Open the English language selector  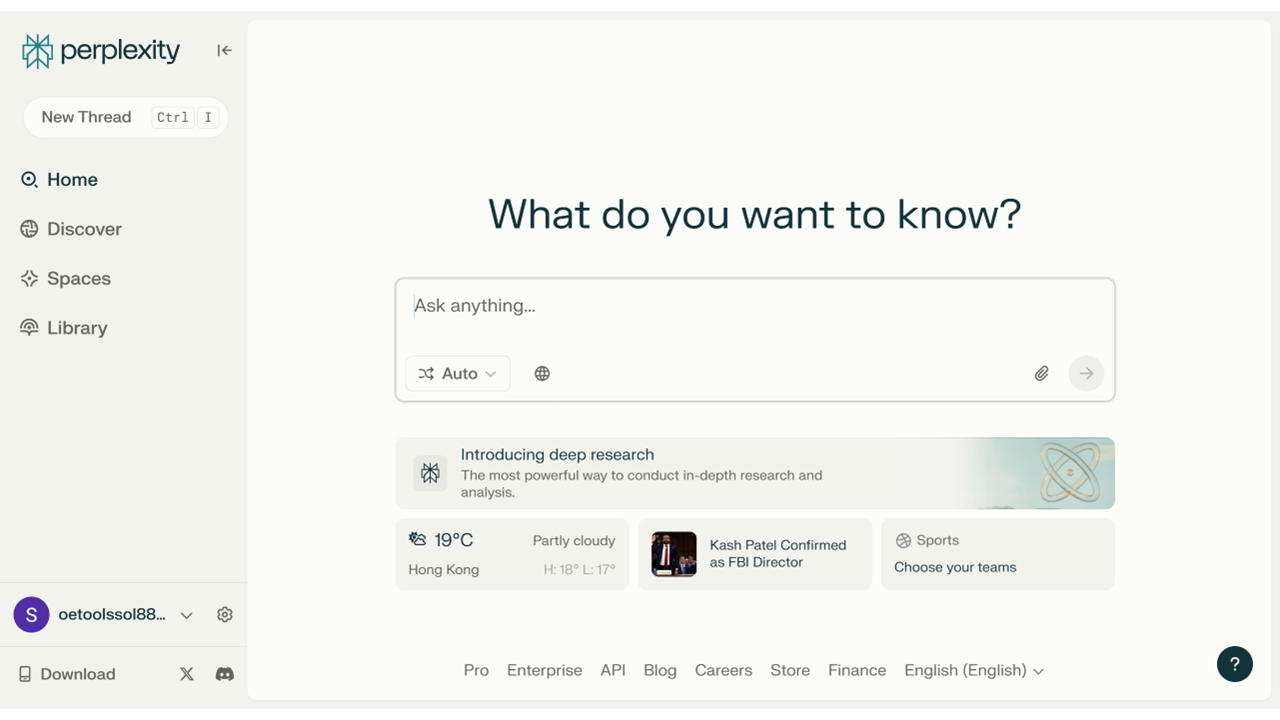pos(973,670)
